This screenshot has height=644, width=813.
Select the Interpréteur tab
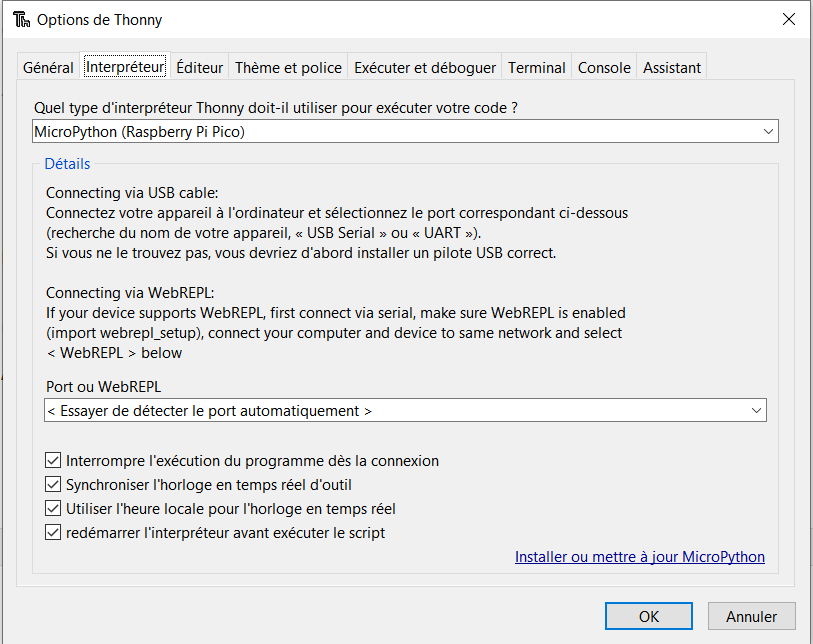[x=125, y=67]
